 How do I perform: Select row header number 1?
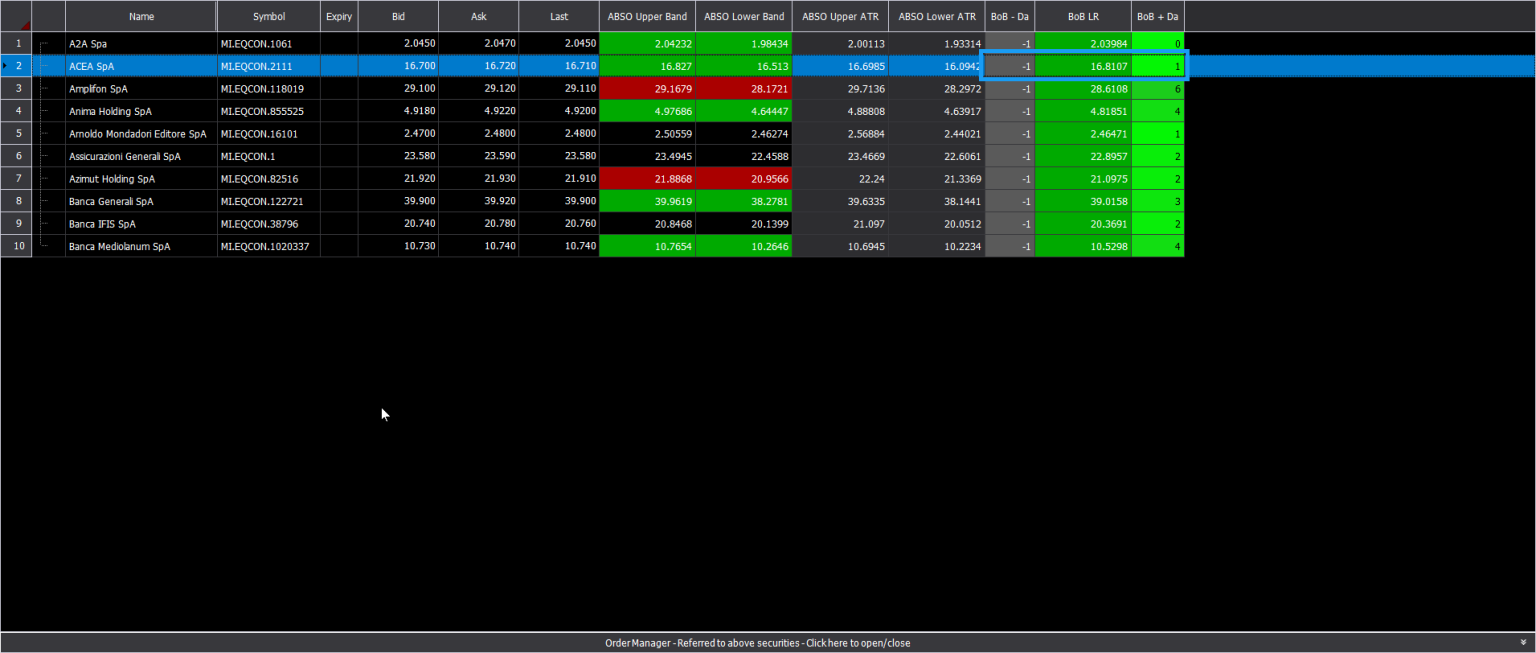[17, 44]
